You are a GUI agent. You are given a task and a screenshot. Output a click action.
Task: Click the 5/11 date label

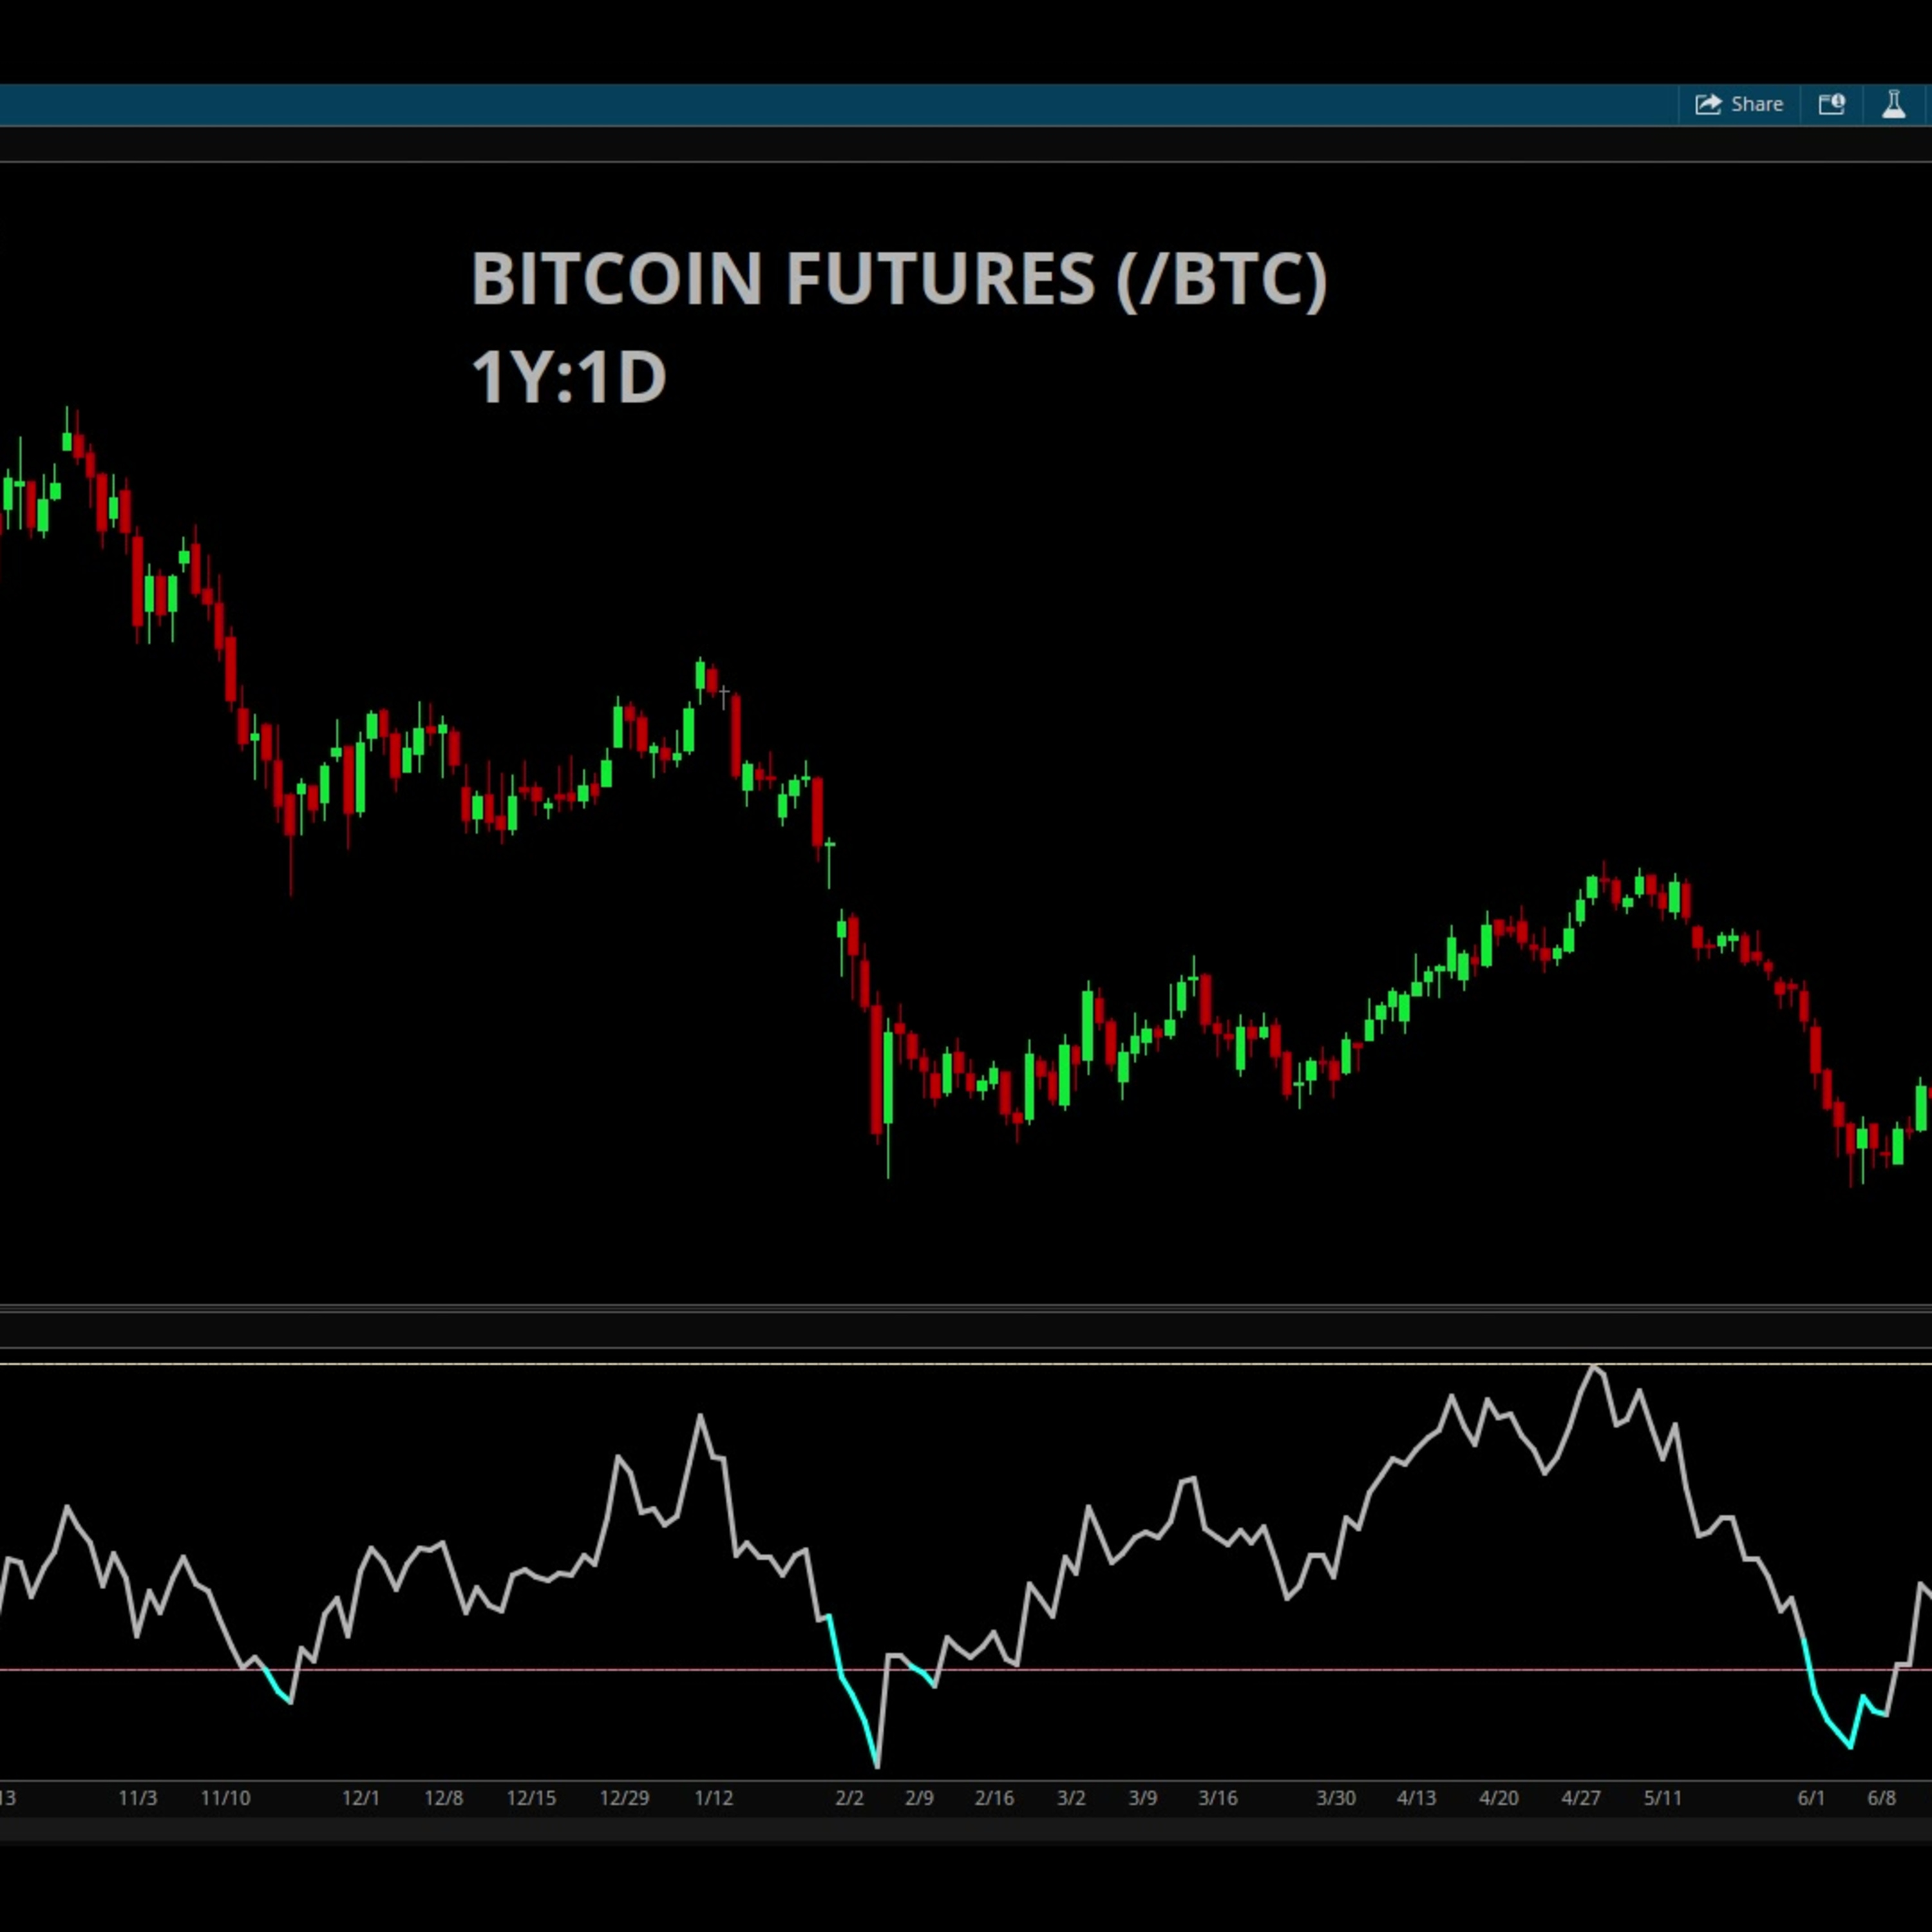tap(1663, 1798)
